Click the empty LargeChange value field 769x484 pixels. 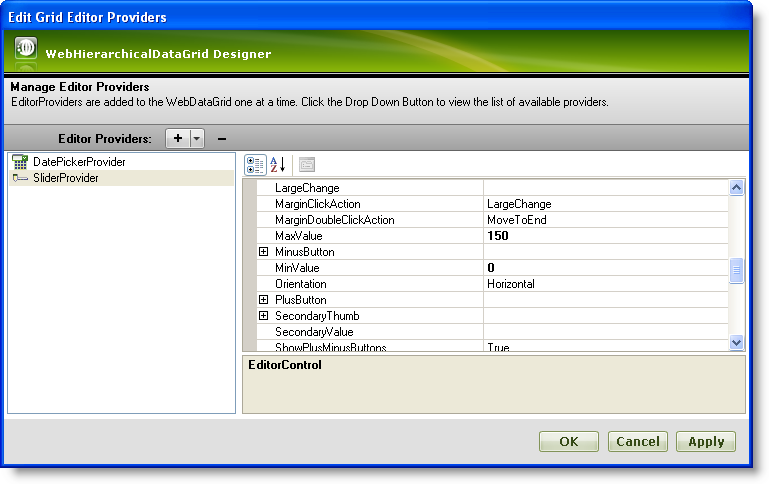(606, 188)
